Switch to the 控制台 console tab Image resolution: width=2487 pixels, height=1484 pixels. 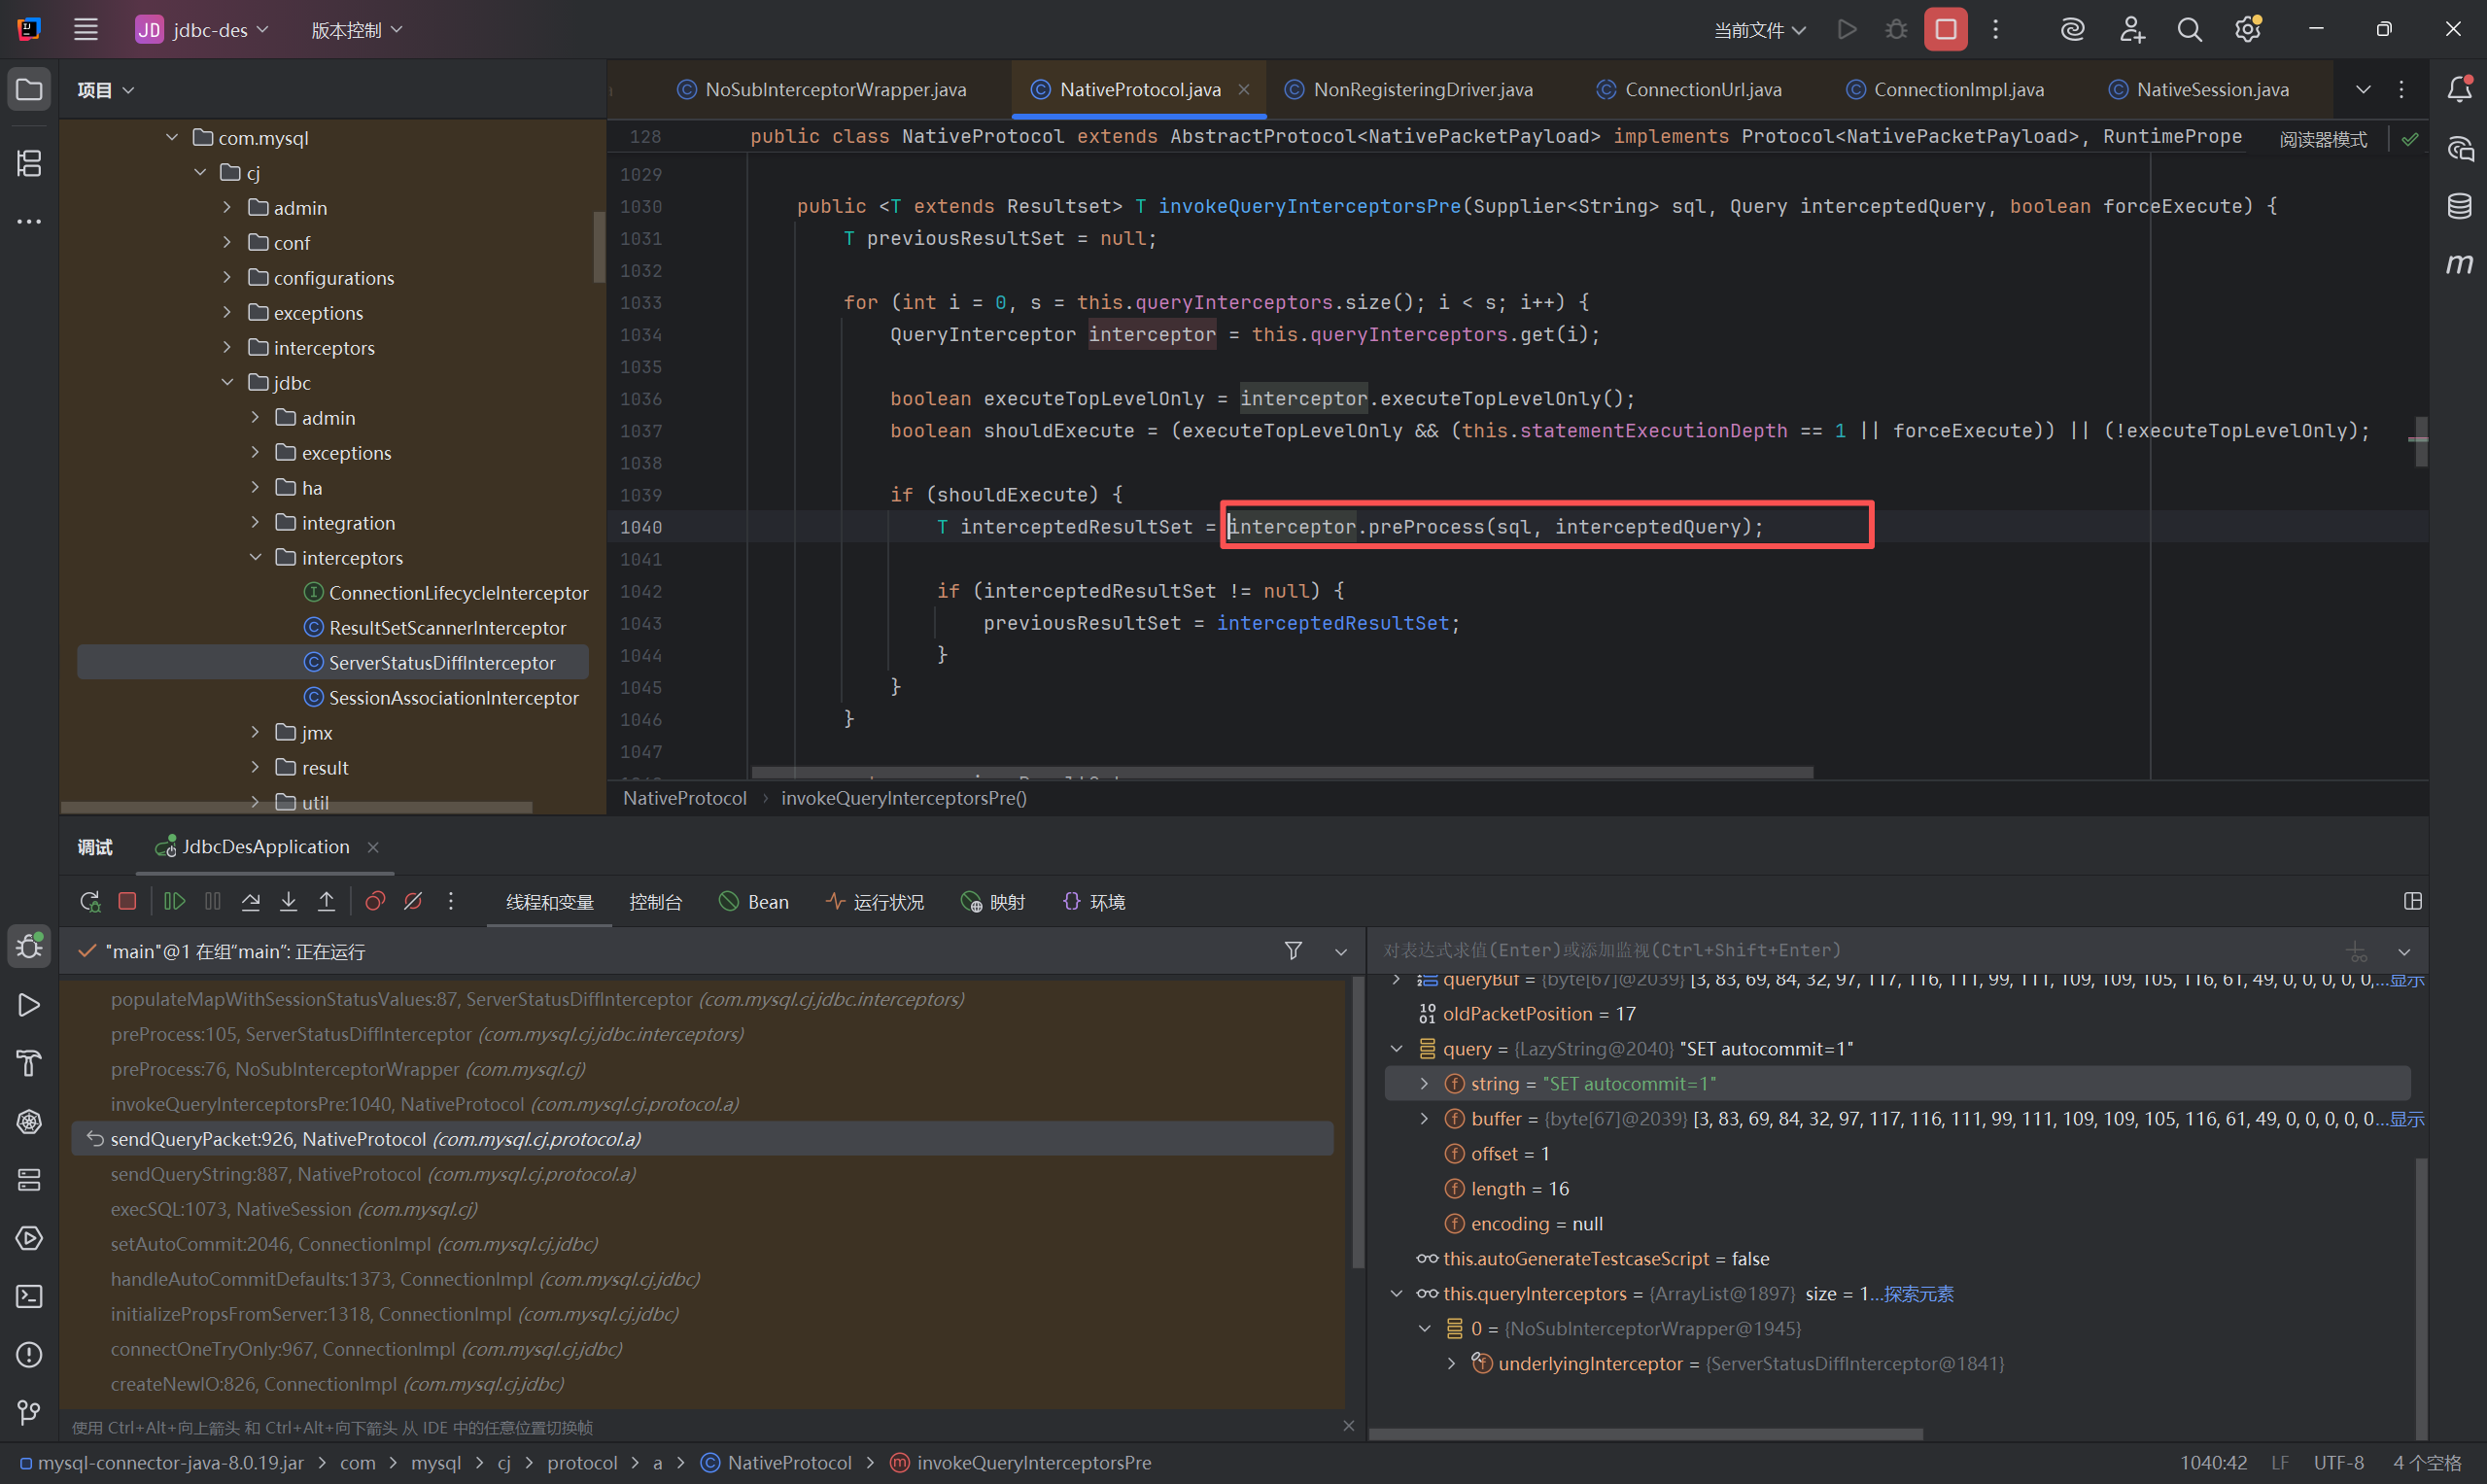(655, 902)
